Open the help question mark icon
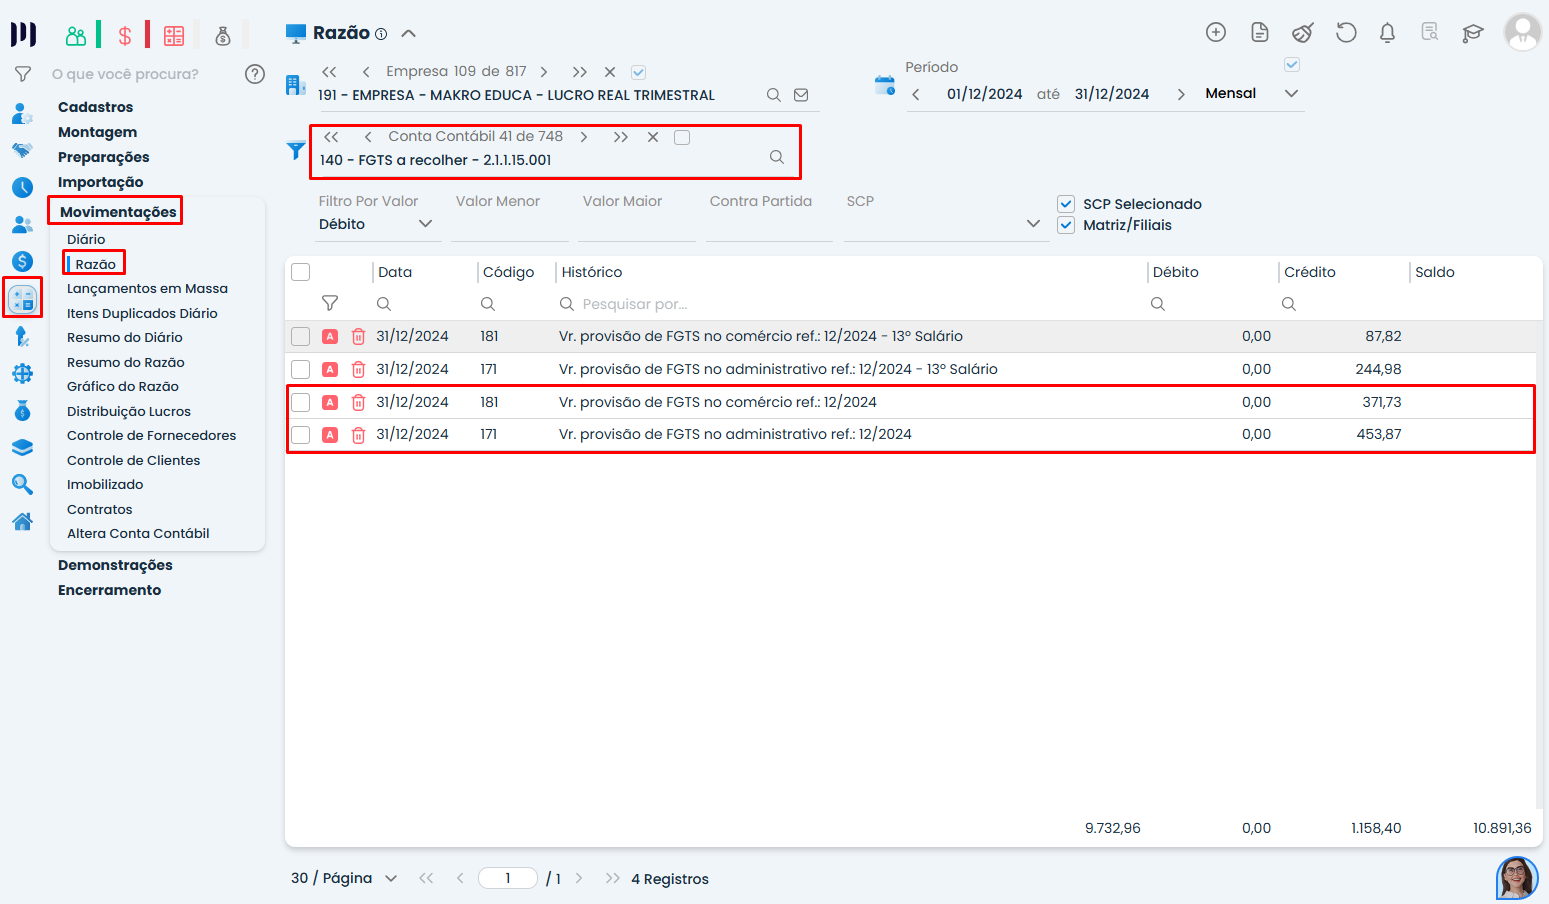This screenshot has height=904, width=1549. point(255,74)
